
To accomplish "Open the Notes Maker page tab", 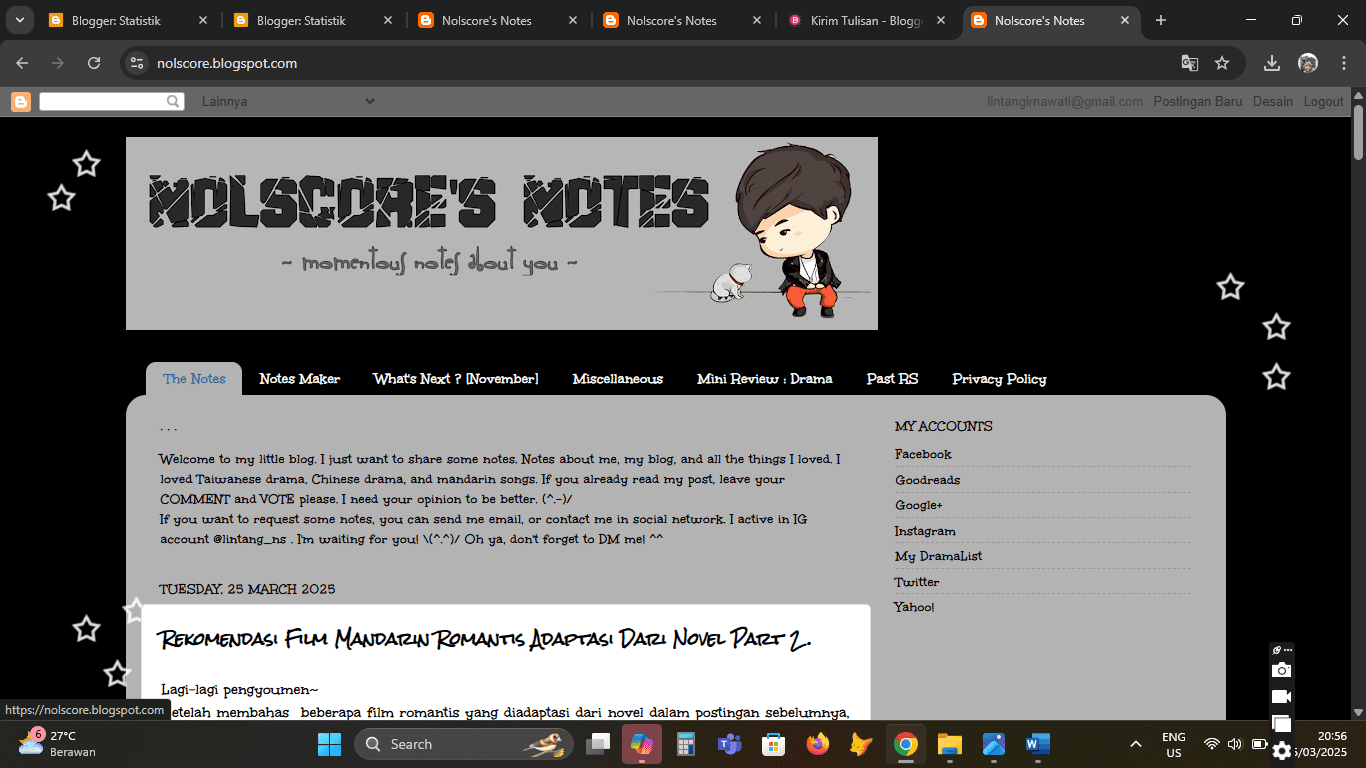I will (x=299, y=379).
